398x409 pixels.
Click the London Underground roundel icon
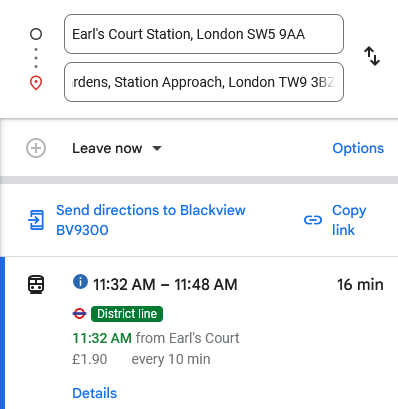(x=79, y=314)
